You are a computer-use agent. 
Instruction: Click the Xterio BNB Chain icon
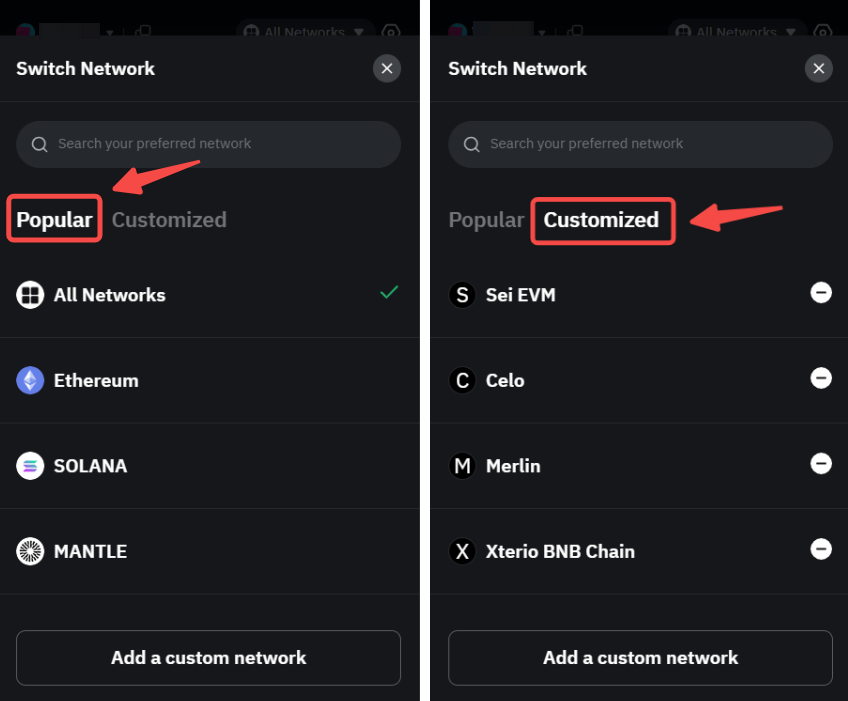click(462, 551)
